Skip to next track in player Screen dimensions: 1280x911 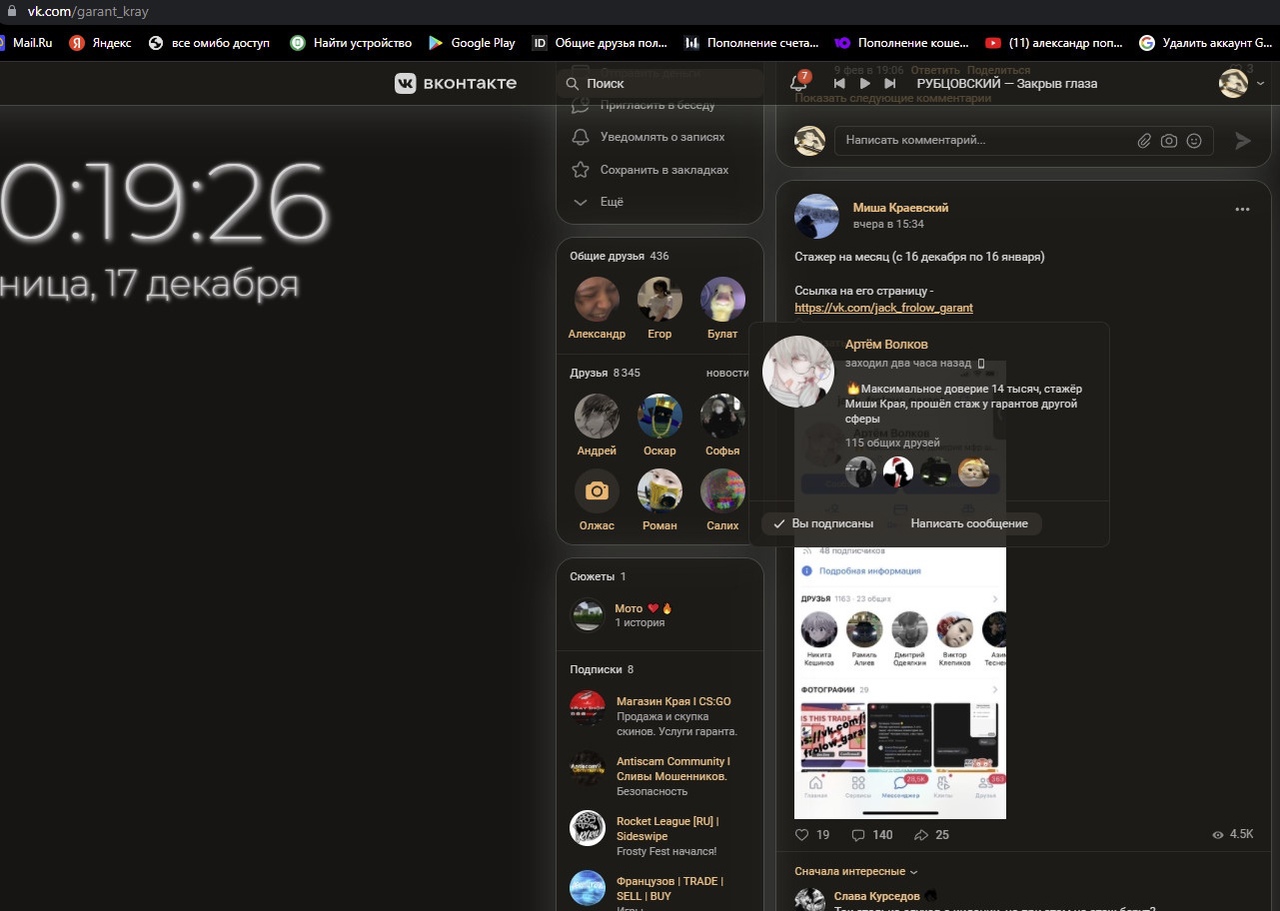click(890, 84)
